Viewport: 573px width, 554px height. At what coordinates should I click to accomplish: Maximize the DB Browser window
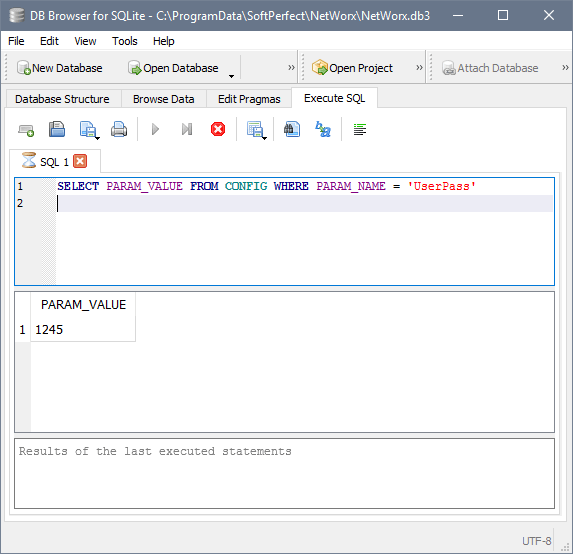tap(503, 15)
